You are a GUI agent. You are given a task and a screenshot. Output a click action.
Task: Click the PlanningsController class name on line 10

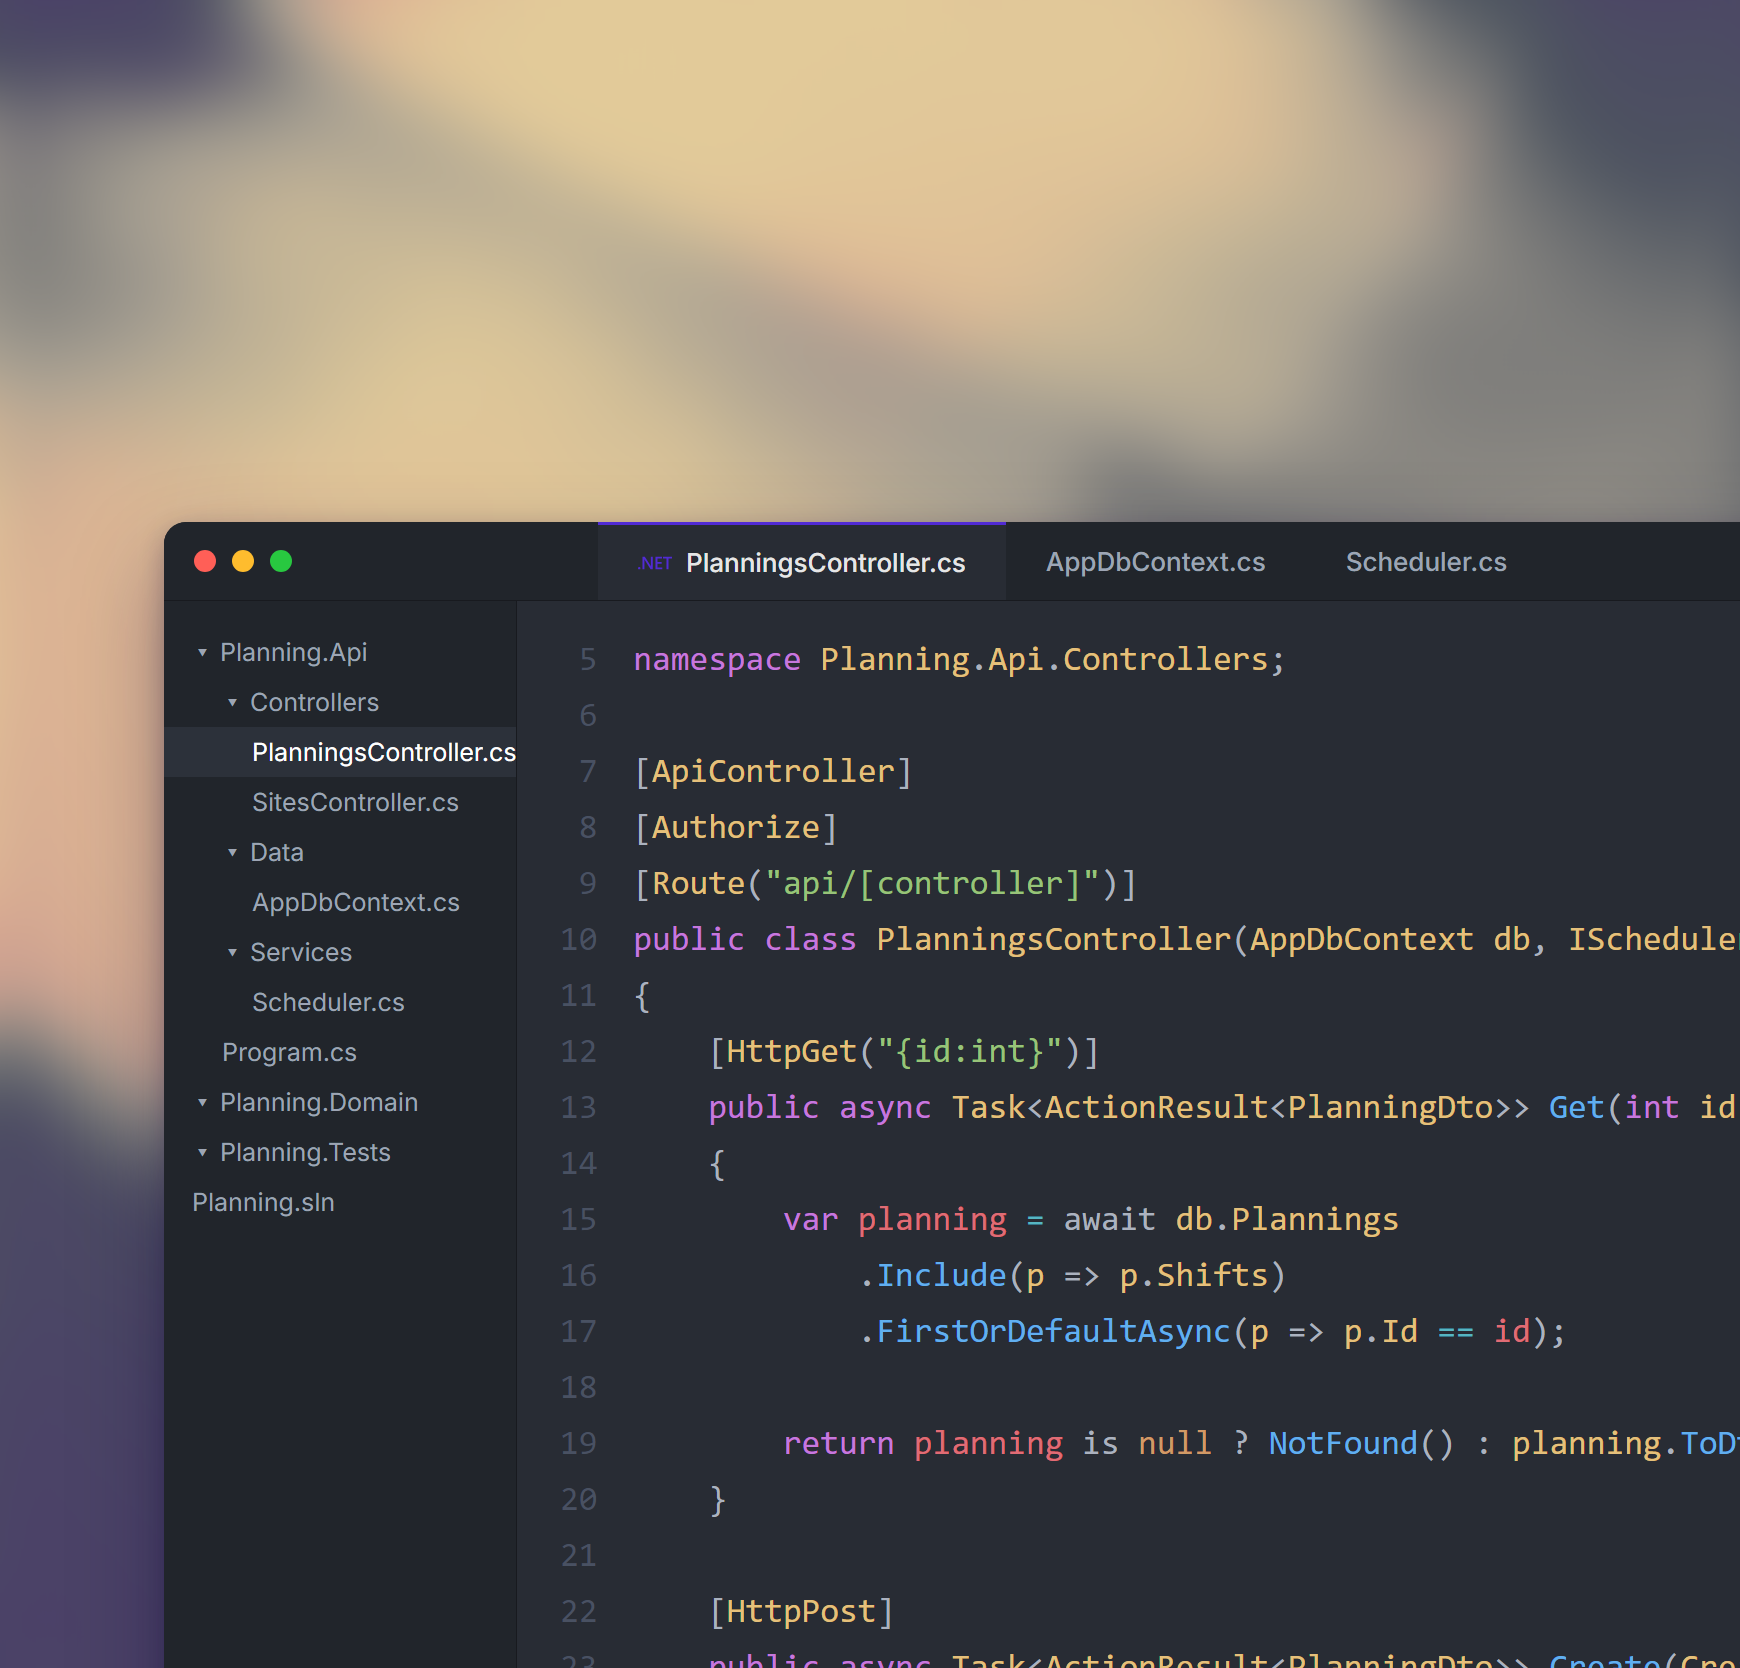click(x=1053, y=939)
